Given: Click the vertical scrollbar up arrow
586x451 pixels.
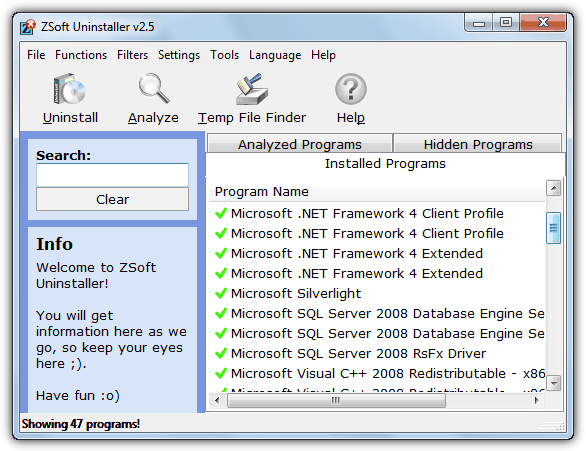Looking at the screenshot, I should click(553, 188).
